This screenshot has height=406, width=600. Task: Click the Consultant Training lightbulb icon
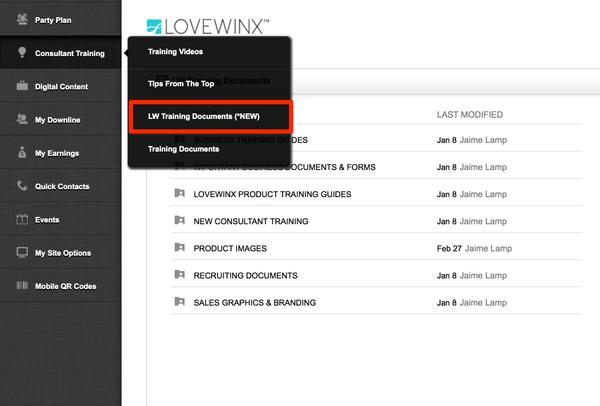point(22,52)
